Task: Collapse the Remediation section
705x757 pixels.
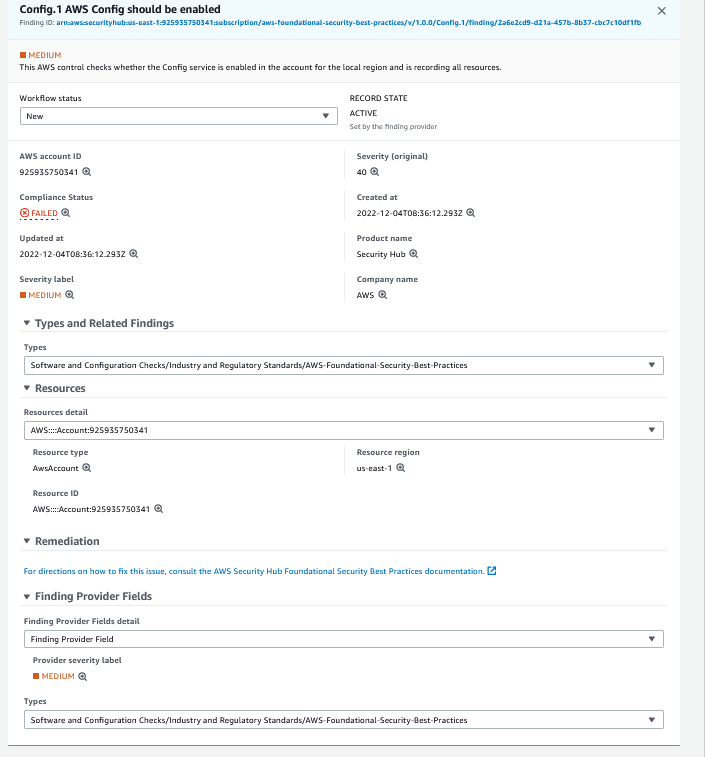Action: (x=27, y=541)
